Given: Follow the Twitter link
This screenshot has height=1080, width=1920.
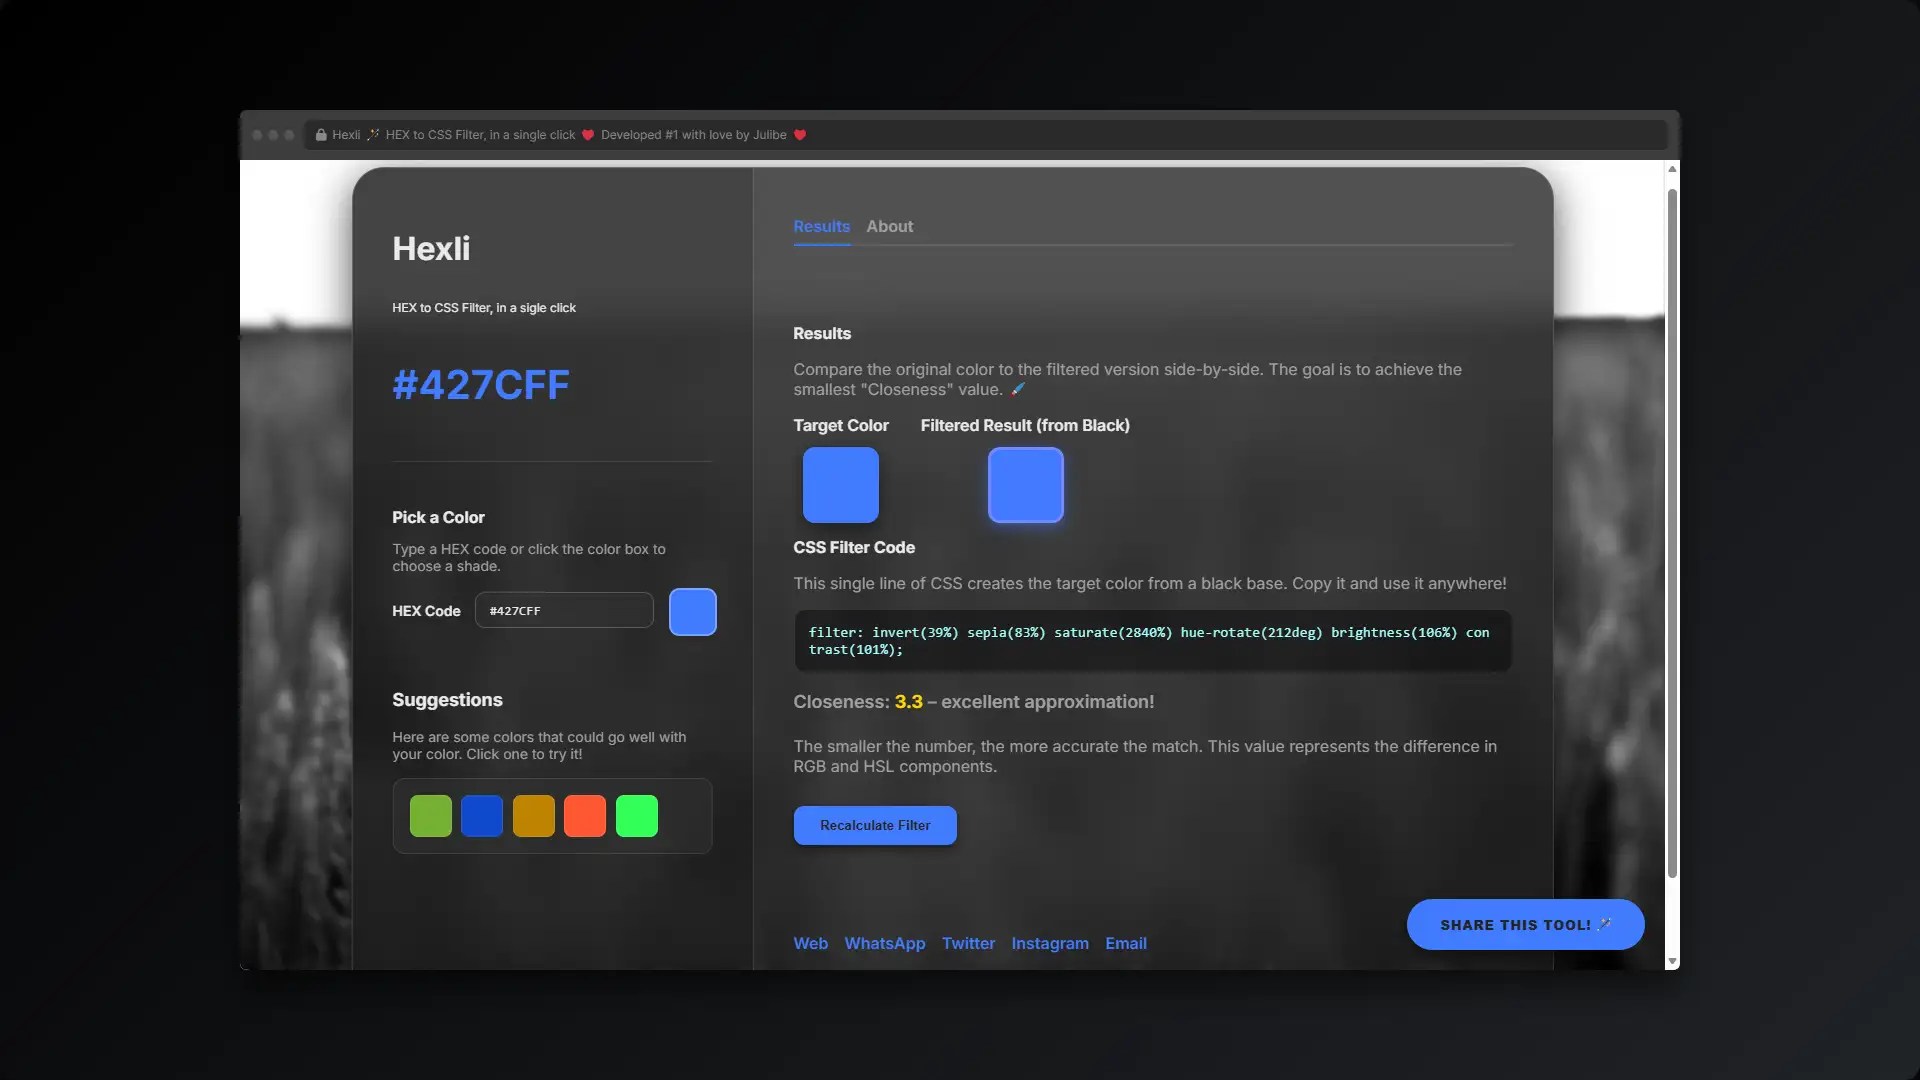Looking at the screenshot, I should (968, 943).
